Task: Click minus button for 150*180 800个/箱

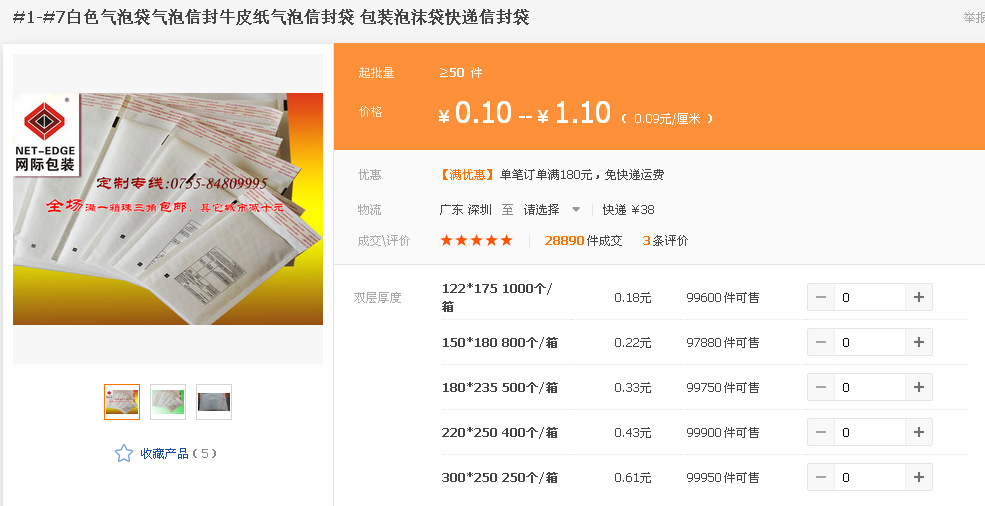Action: coord(821,343)
